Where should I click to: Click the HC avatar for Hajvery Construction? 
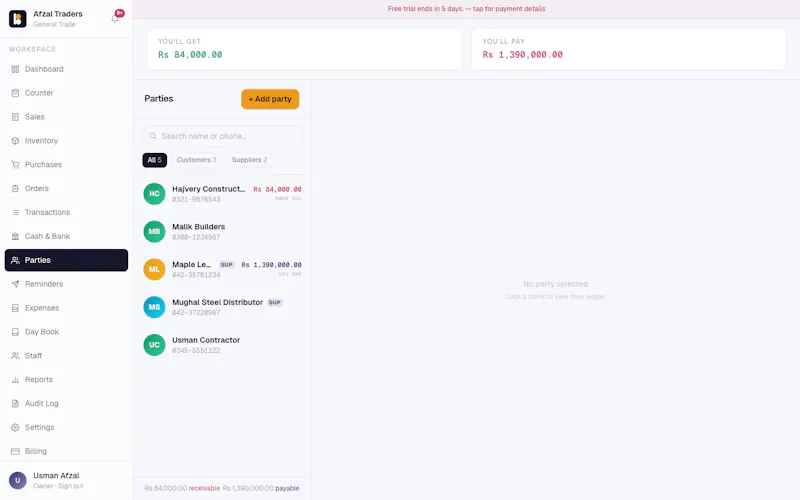(x=154, y=194)
